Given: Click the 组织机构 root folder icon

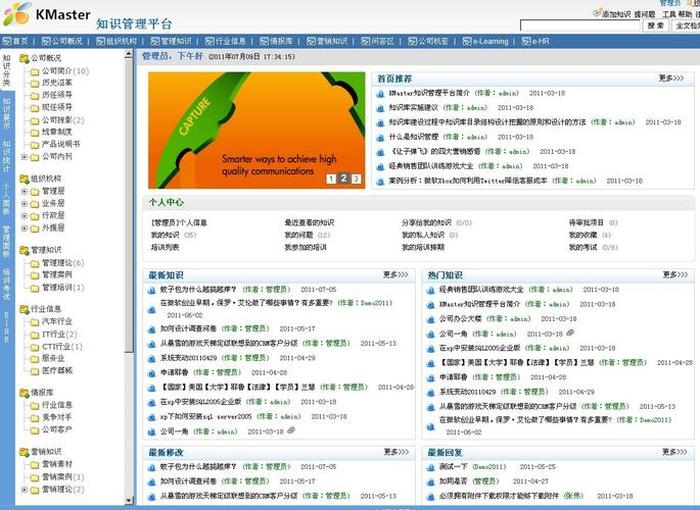Looking at the screenshot, I should [x=24, y=178].
